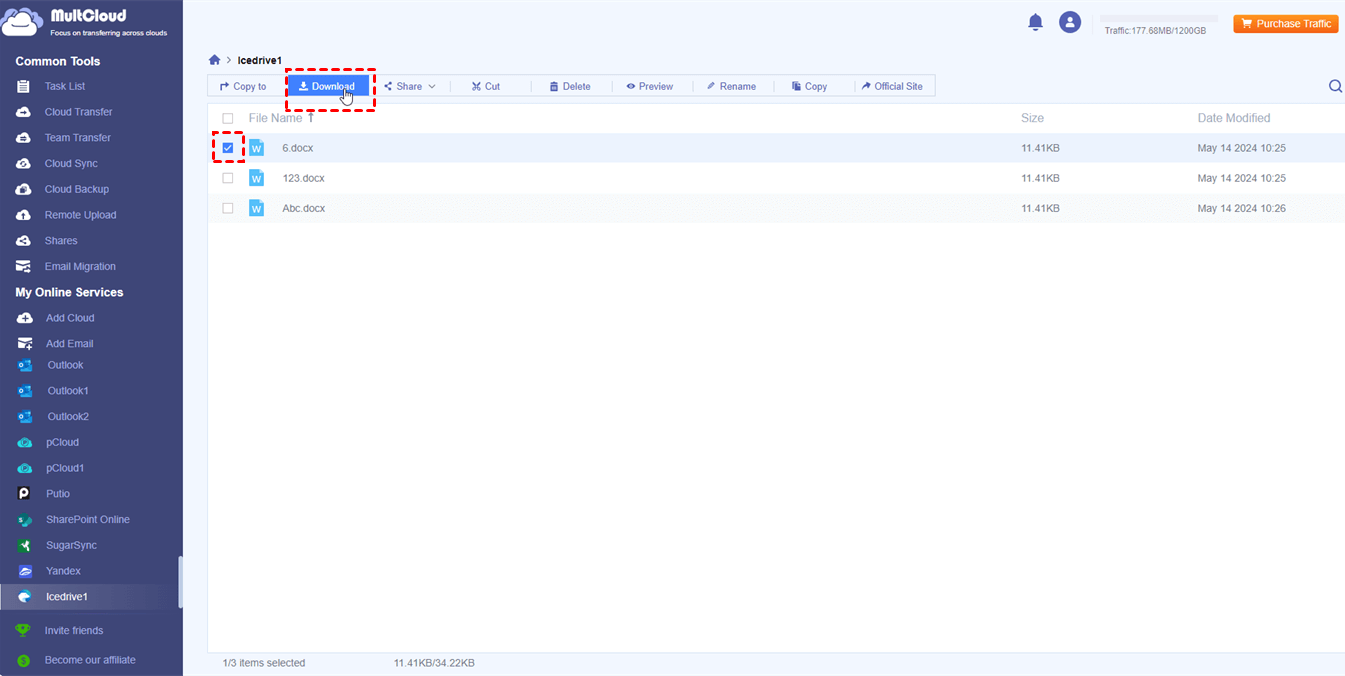
Task: Click Rename in toolbar
Action: point(731,87)
